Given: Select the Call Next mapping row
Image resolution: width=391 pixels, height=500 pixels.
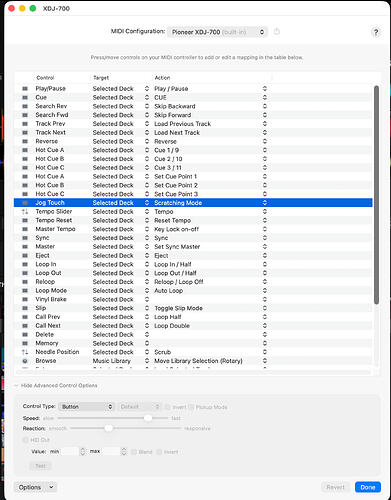Looking at the screenshot, I should pyautogui.click(x=193, y=326).
